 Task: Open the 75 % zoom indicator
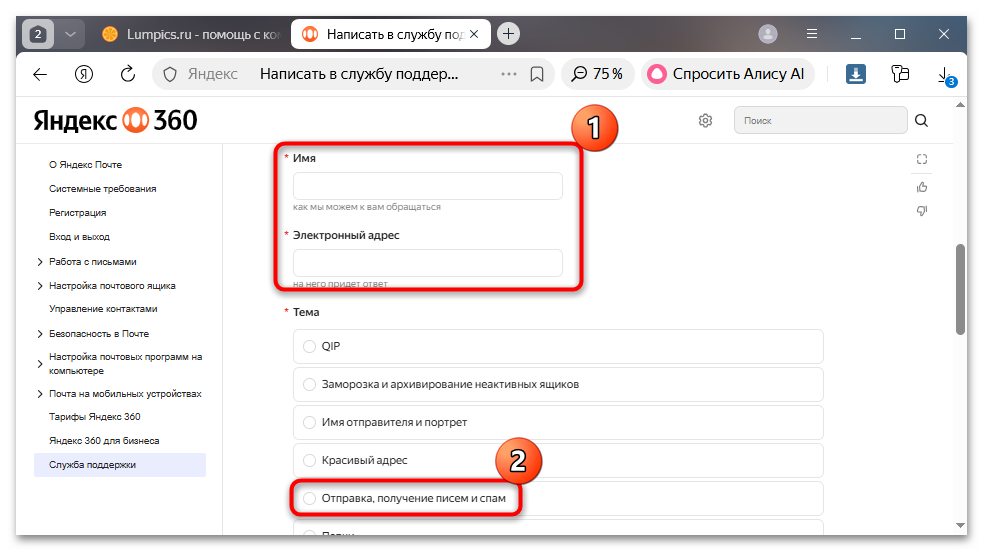597,74
